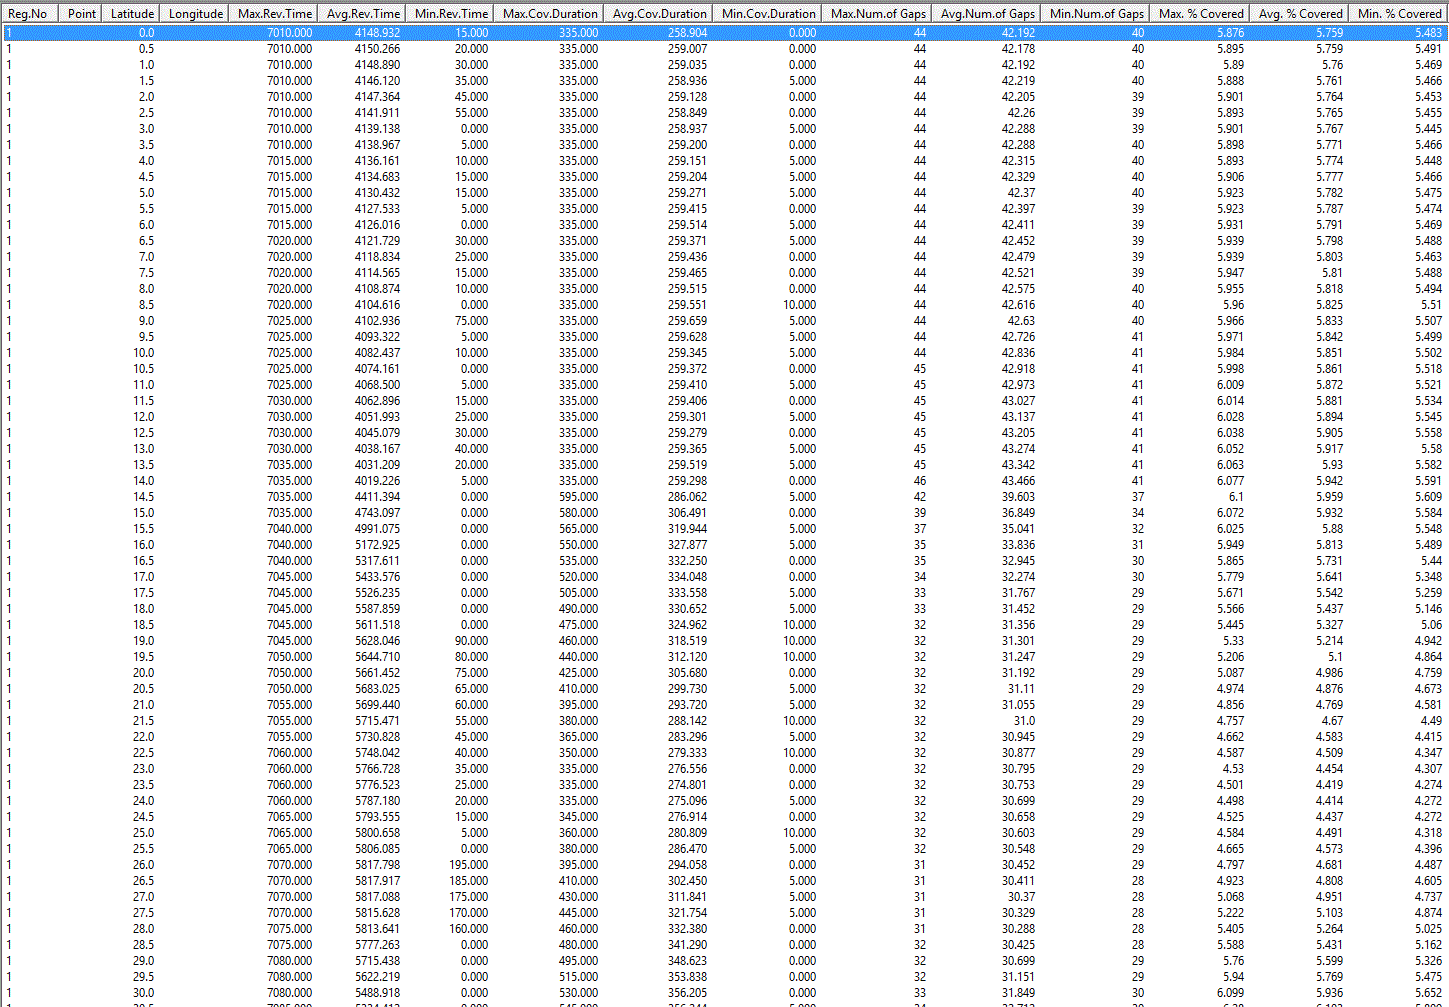Click the Max. % Covered header

pyautogui.click(x=1201, y=13)
